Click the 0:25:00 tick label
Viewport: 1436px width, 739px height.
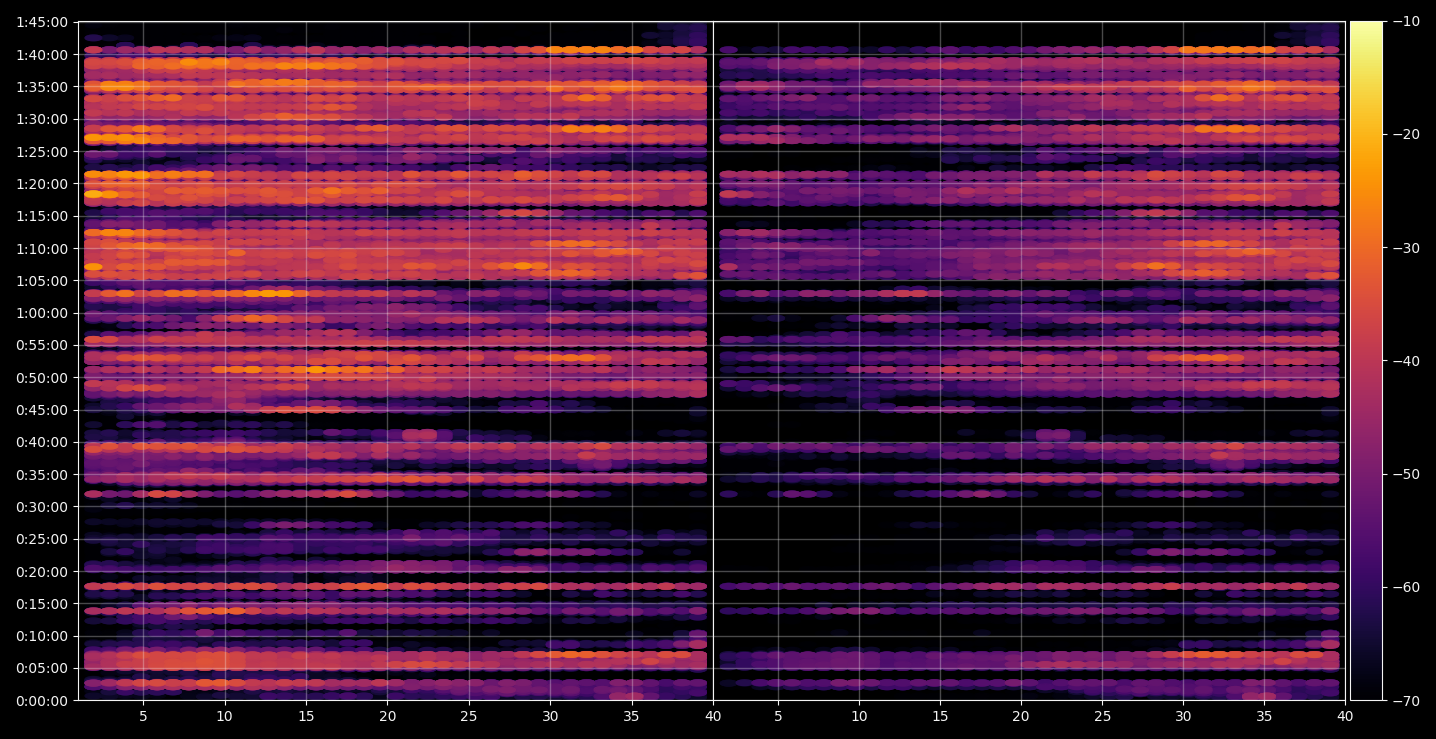pos(42,539)
